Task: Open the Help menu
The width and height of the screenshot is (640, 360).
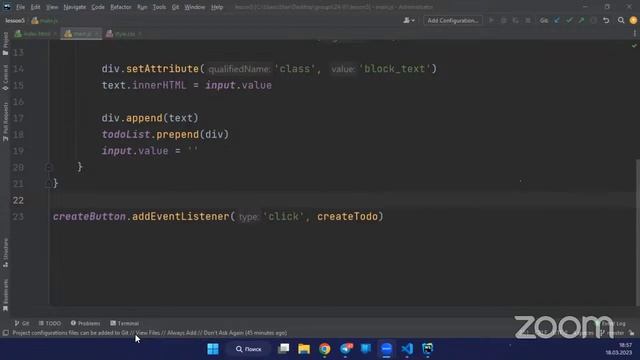Action: (217, 7)
